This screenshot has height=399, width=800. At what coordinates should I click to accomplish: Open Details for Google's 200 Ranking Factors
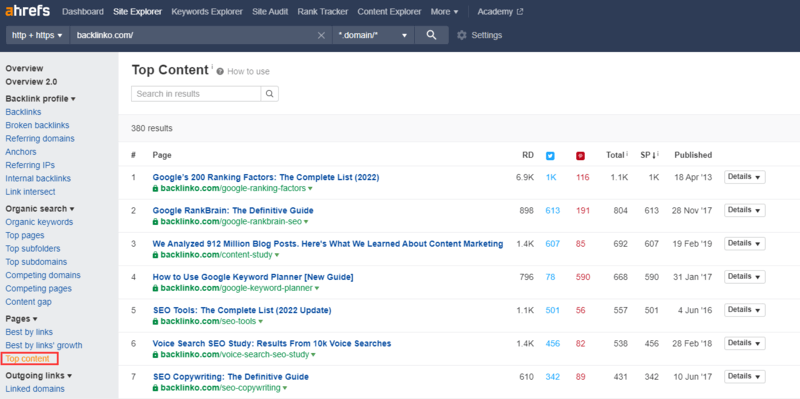click(x=744, y=177)
